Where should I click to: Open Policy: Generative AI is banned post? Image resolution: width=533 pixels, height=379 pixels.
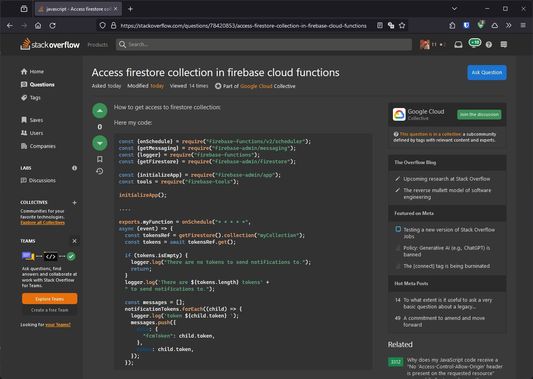pos(446,251)
